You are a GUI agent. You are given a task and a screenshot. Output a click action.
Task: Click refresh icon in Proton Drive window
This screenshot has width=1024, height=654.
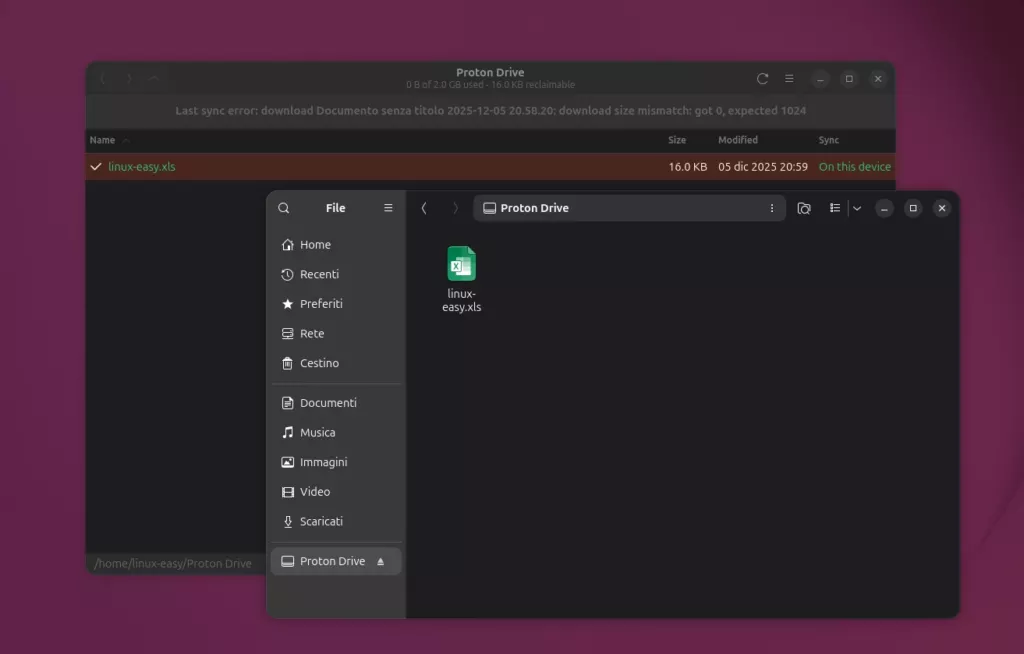coord(762,78)
